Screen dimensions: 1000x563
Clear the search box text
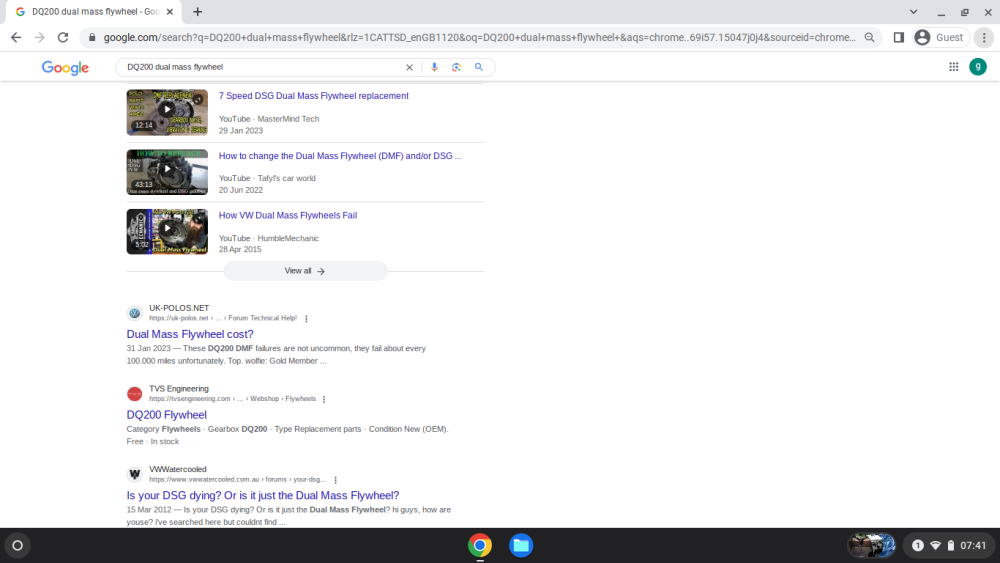tap(409, 67)
